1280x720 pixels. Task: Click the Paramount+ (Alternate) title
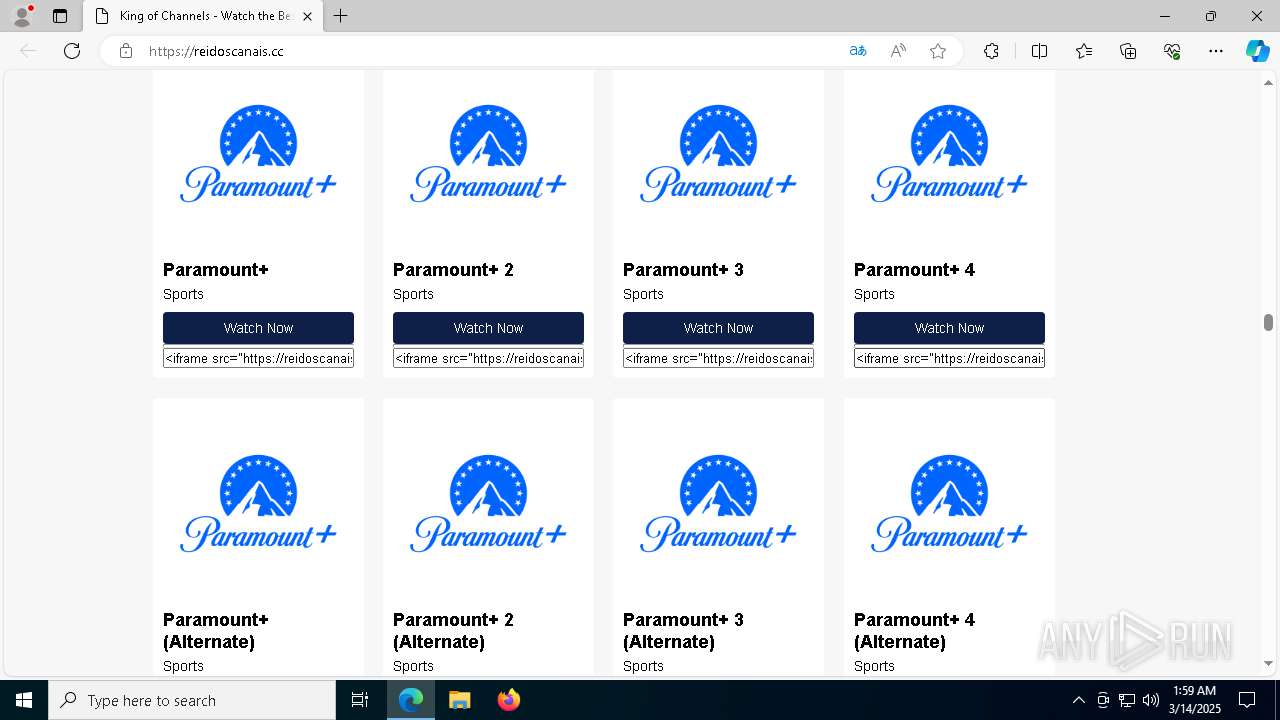tap(216, 631)
